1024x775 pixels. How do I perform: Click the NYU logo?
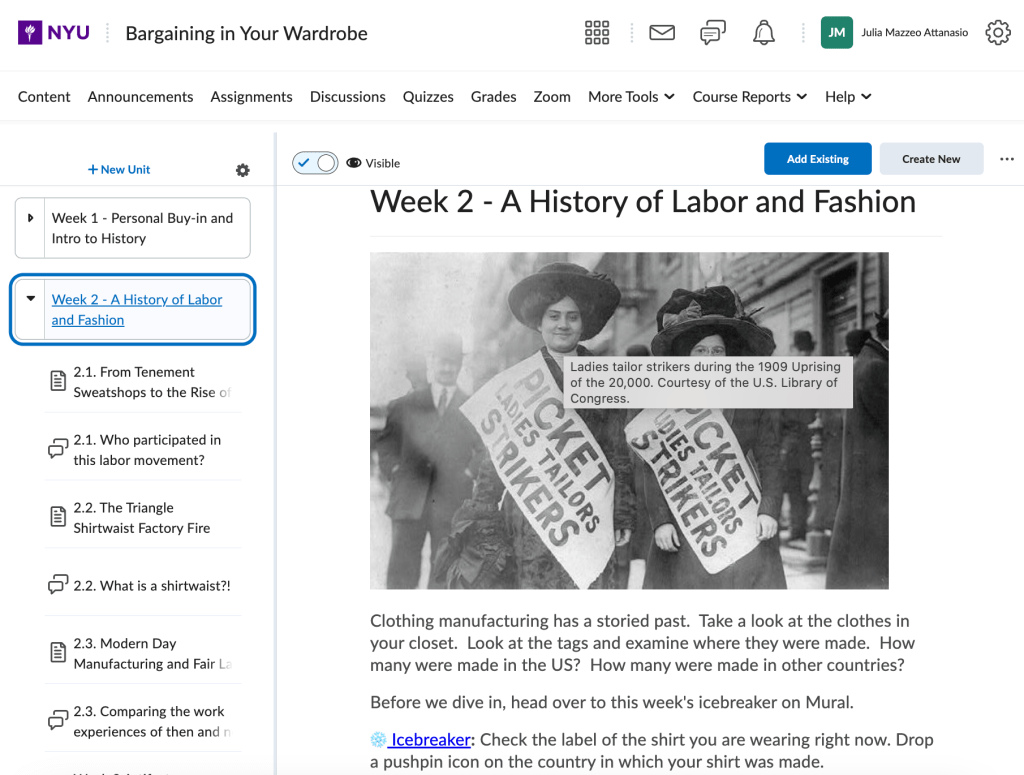[54, 33]
